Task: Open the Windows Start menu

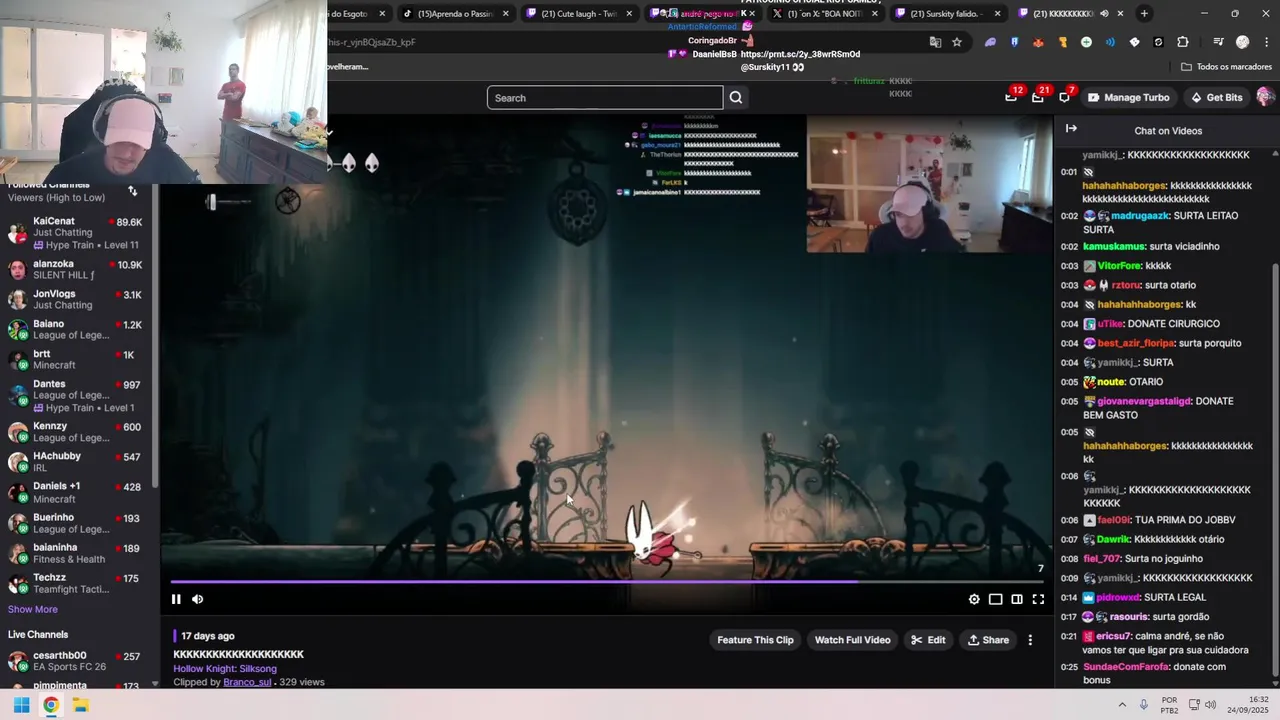Action: pyautogui.click(x=21, y=705)
